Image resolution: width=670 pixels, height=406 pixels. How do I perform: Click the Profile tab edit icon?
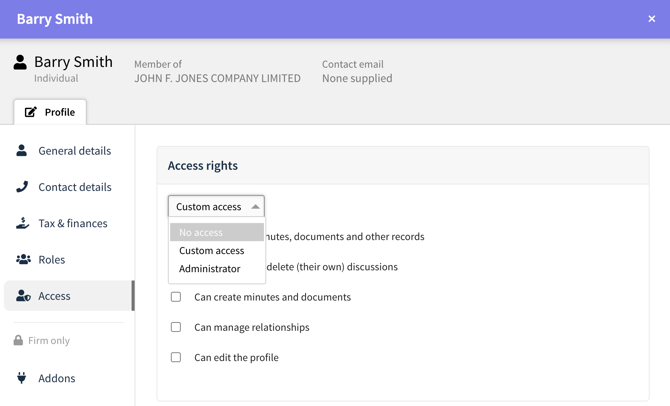coord(30,112)
